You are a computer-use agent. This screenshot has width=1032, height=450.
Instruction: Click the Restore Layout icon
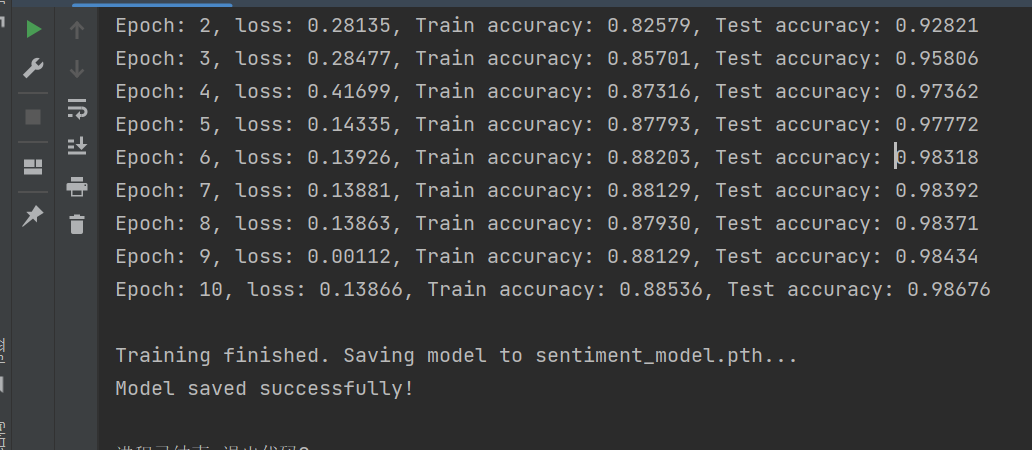33,166
